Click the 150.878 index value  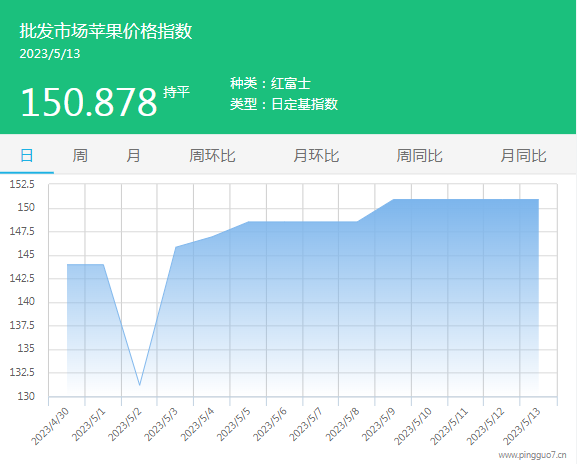point(89,102)
